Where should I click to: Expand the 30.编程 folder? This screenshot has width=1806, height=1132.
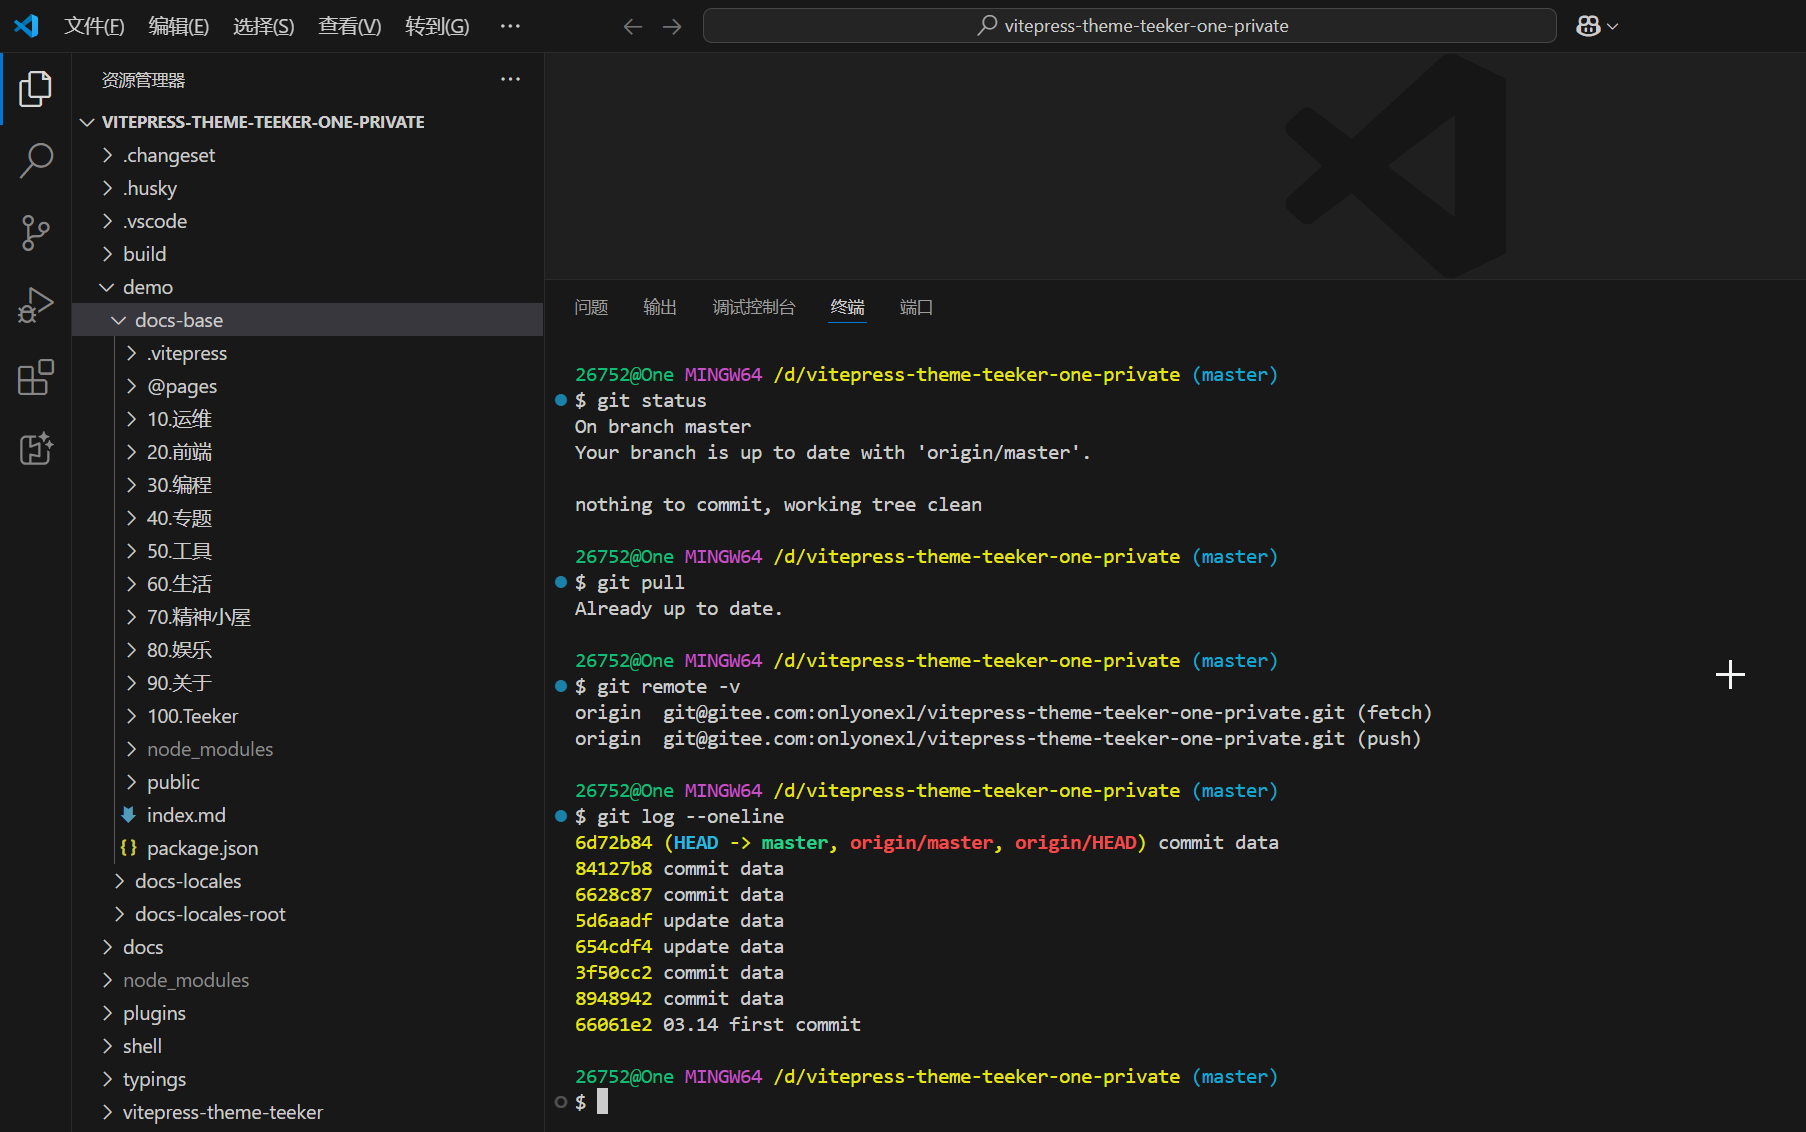point(308,485)
